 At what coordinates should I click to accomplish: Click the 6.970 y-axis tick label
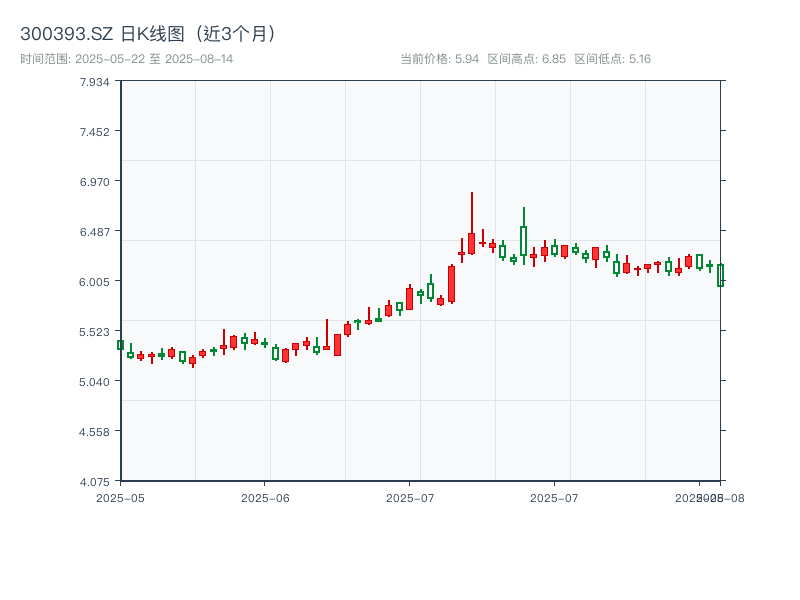pyautogui.click(x=94, y=182)
